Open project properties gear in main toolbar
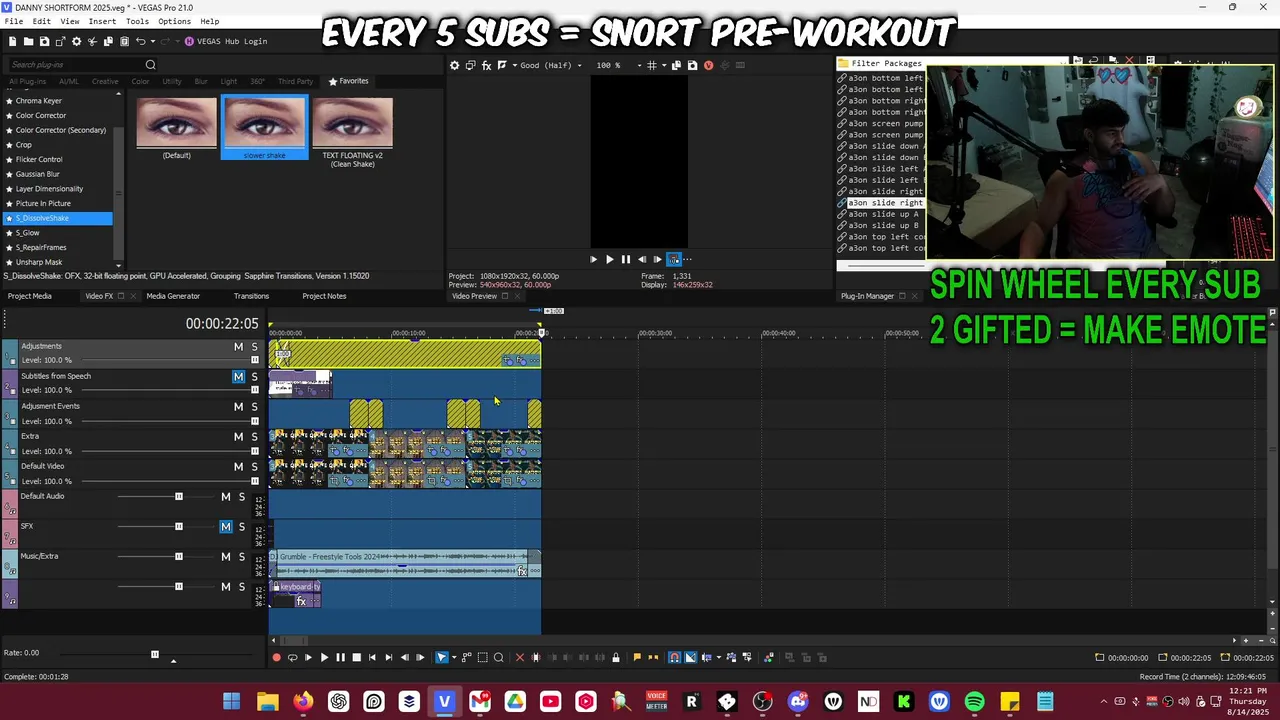This screenshot has height=720, width=1280. point(76,41)
